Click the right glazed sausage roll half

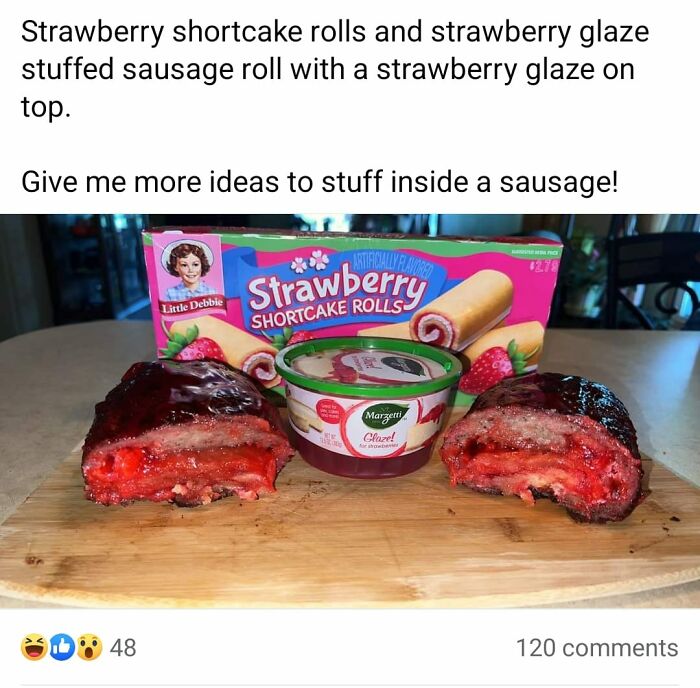point(543,446)
